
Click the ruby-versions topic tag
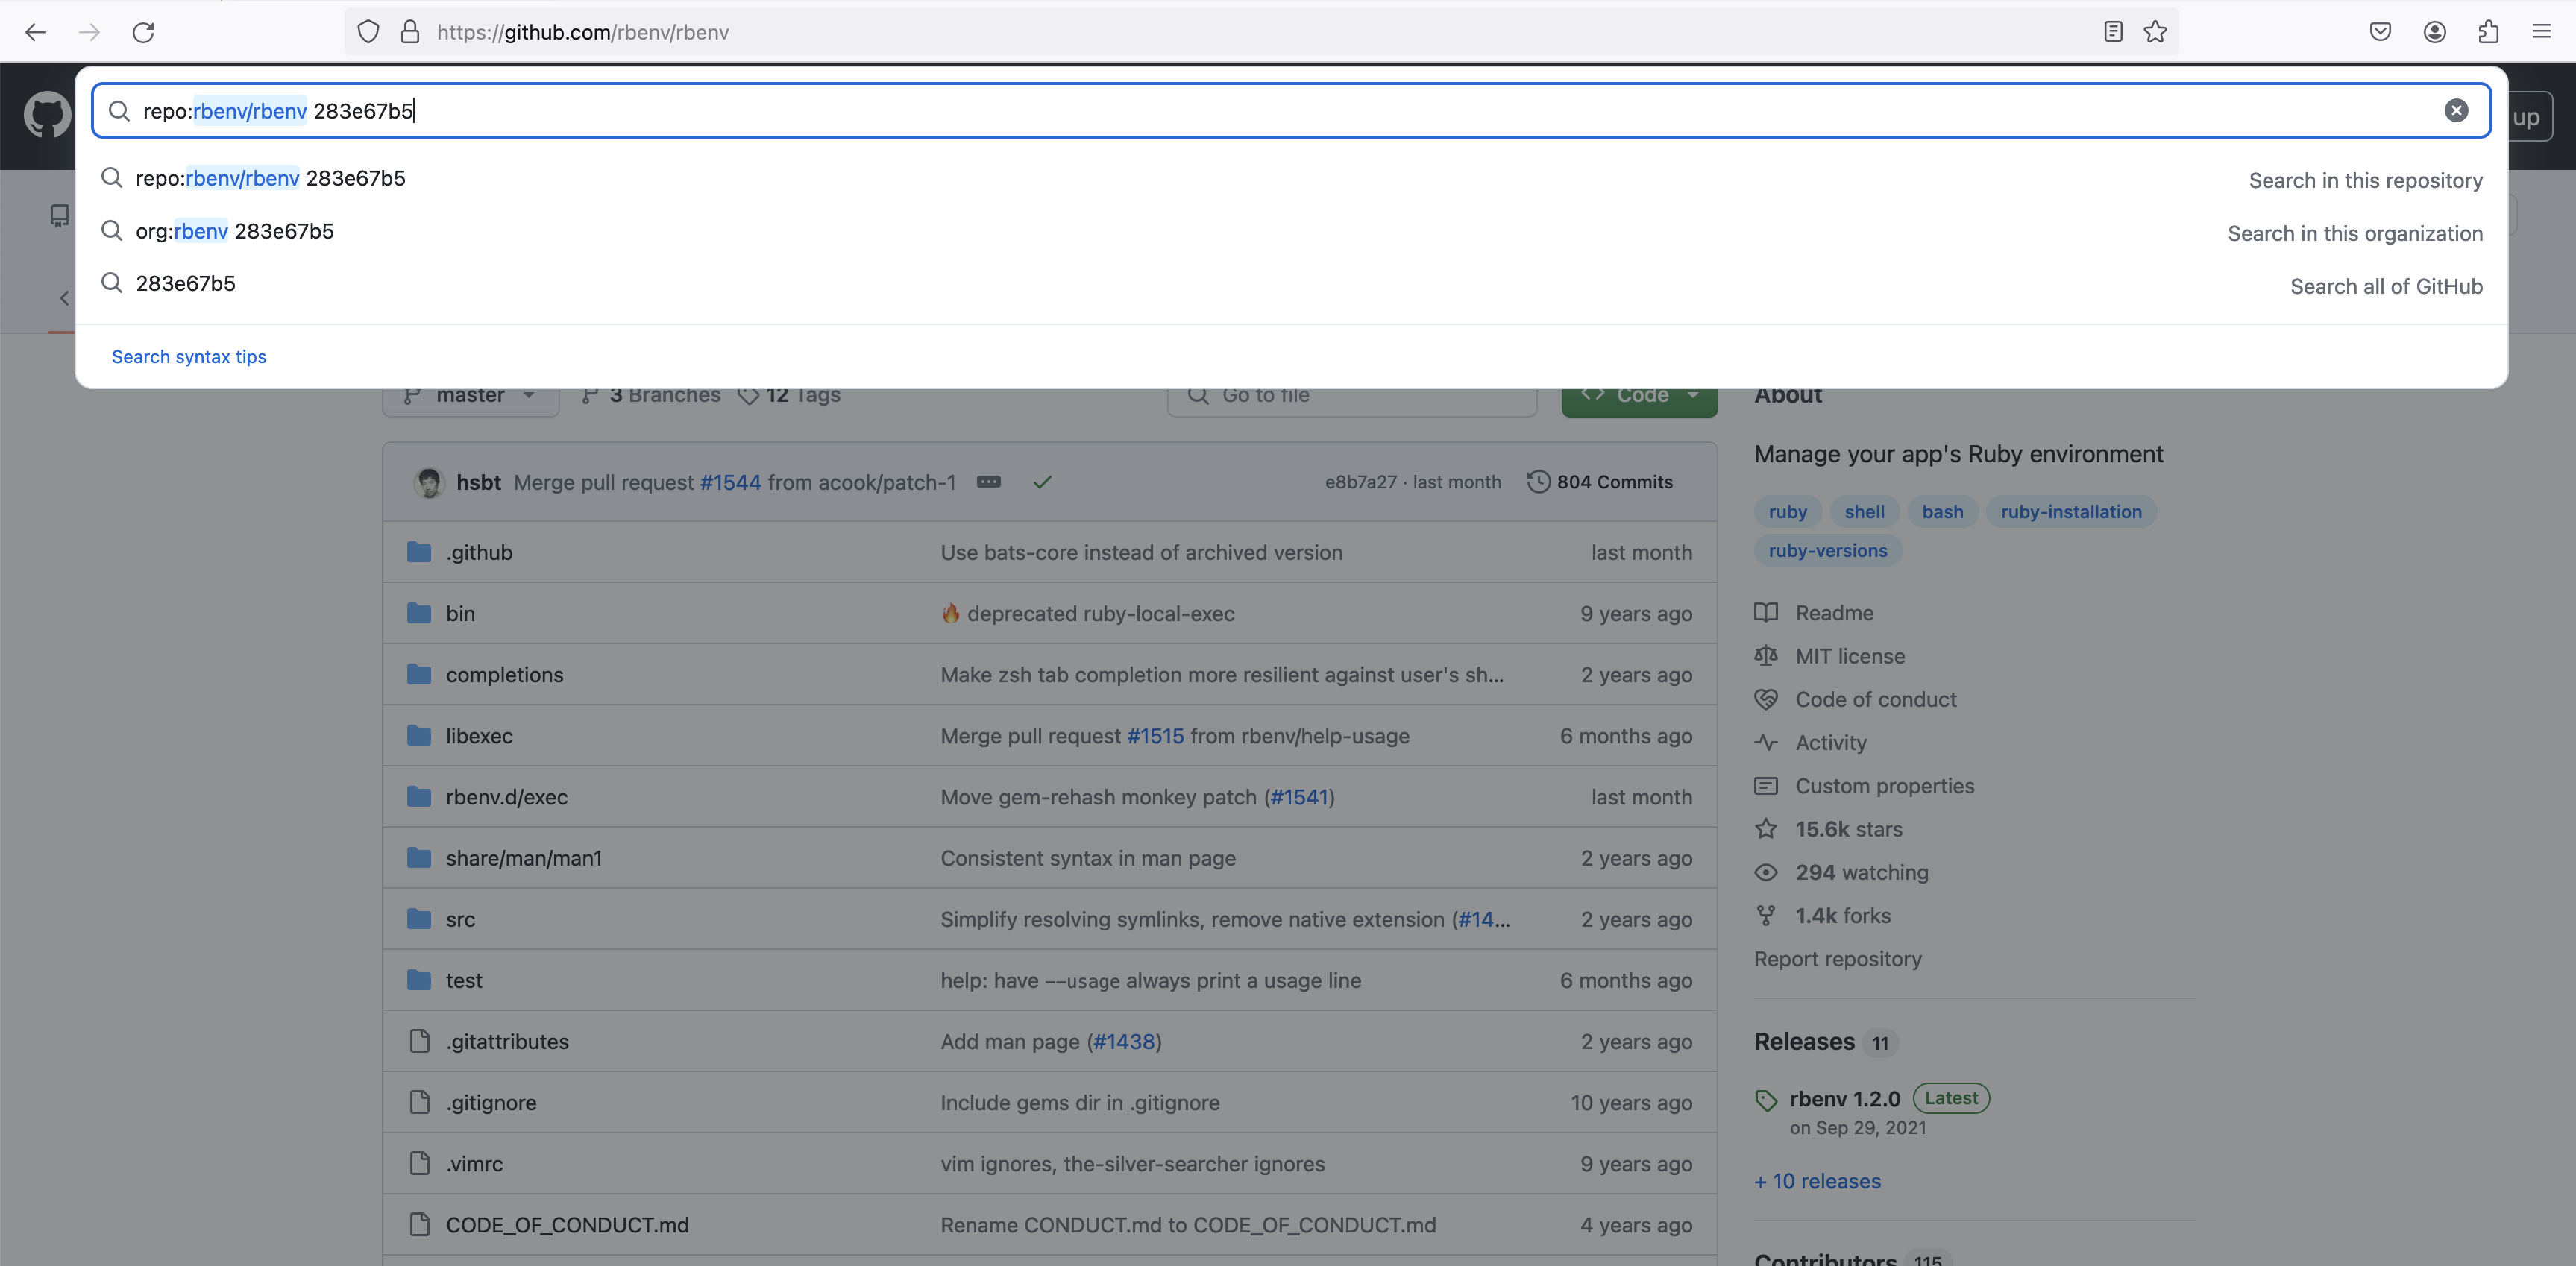pos(1827,551)
